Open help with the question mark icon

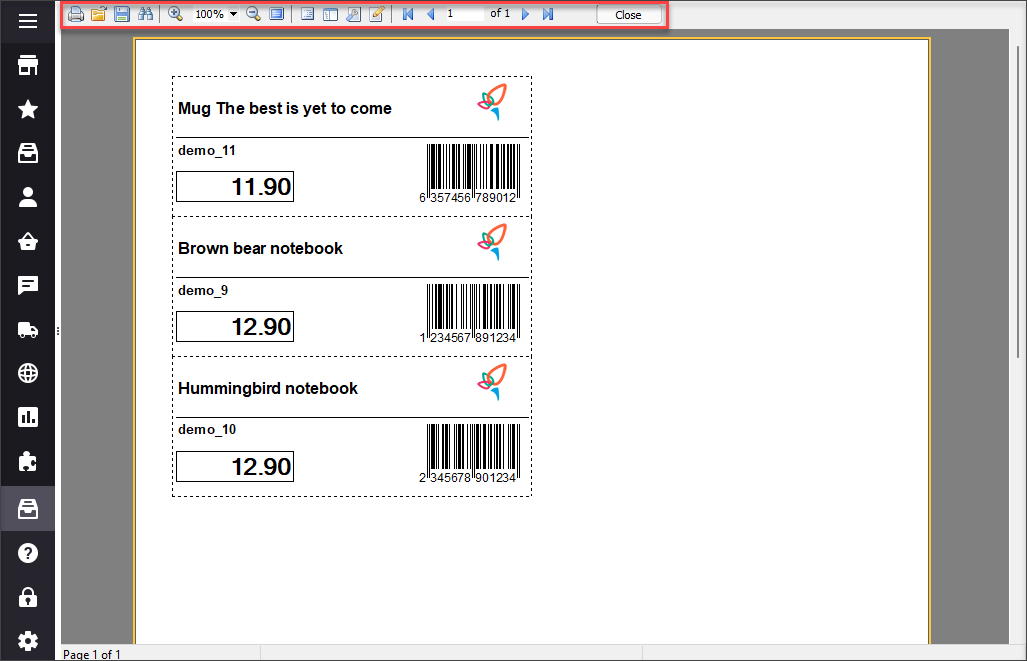point(28,554)
